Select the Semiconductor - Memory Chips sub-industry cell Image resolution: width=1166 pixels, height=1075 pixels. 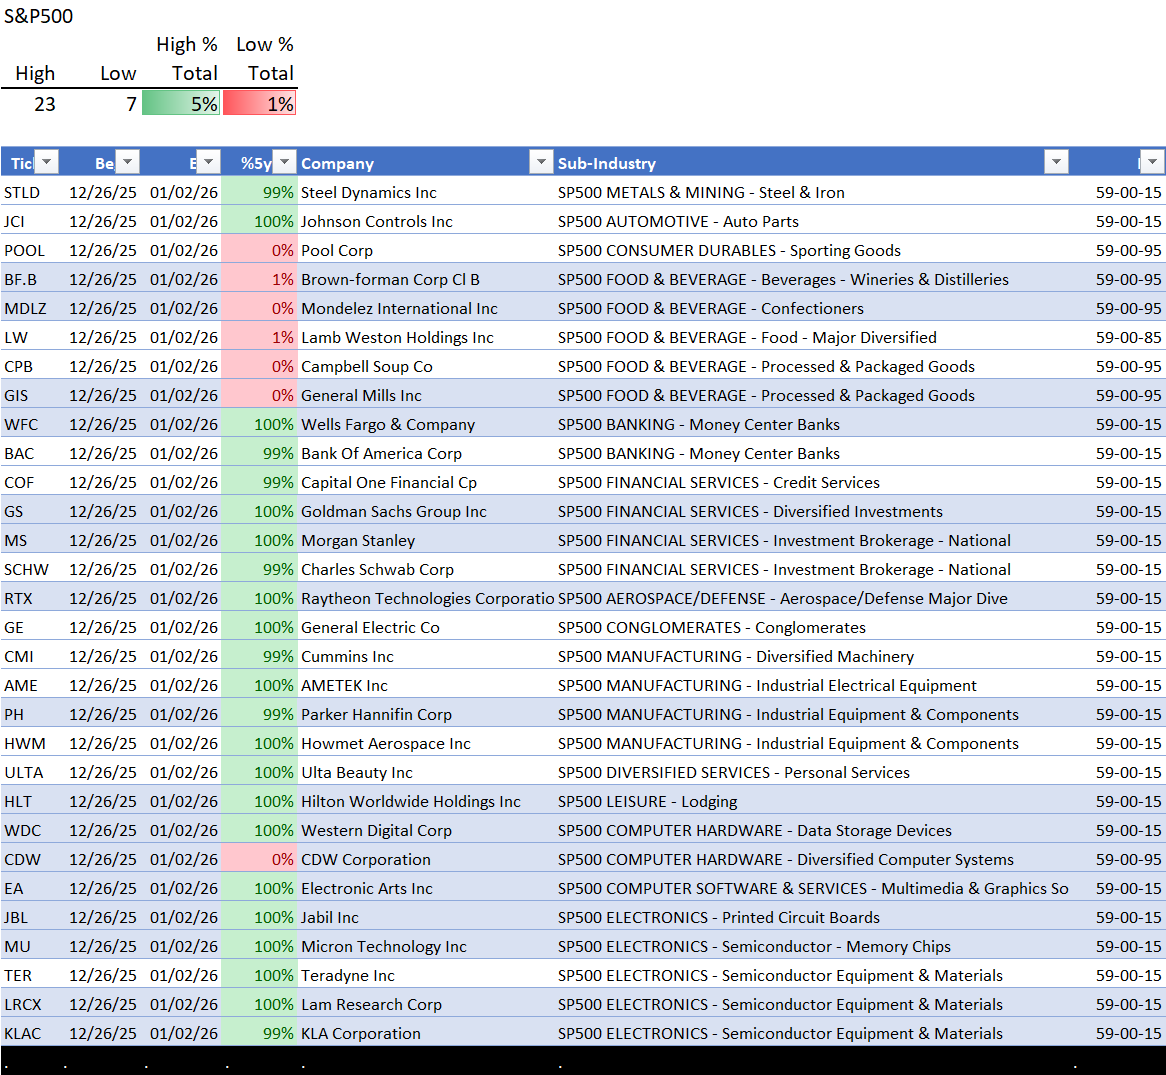812,946
